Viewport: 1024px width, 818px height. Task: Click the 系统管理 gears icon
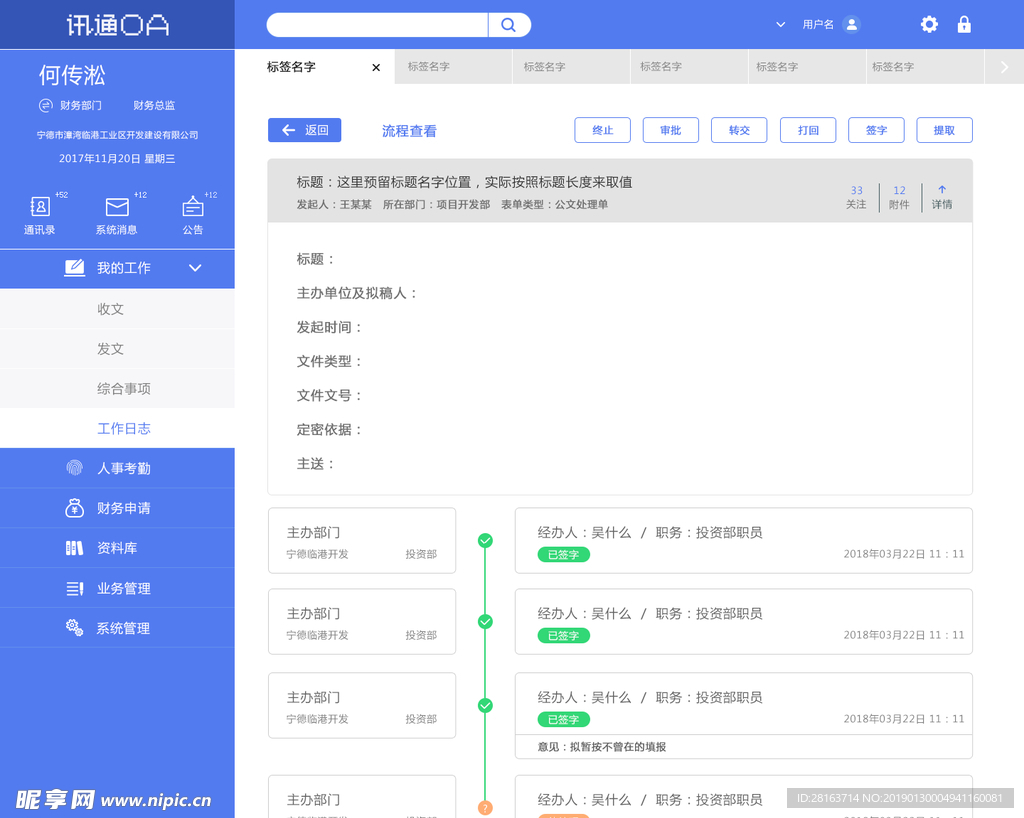click(x=74, y=628)
